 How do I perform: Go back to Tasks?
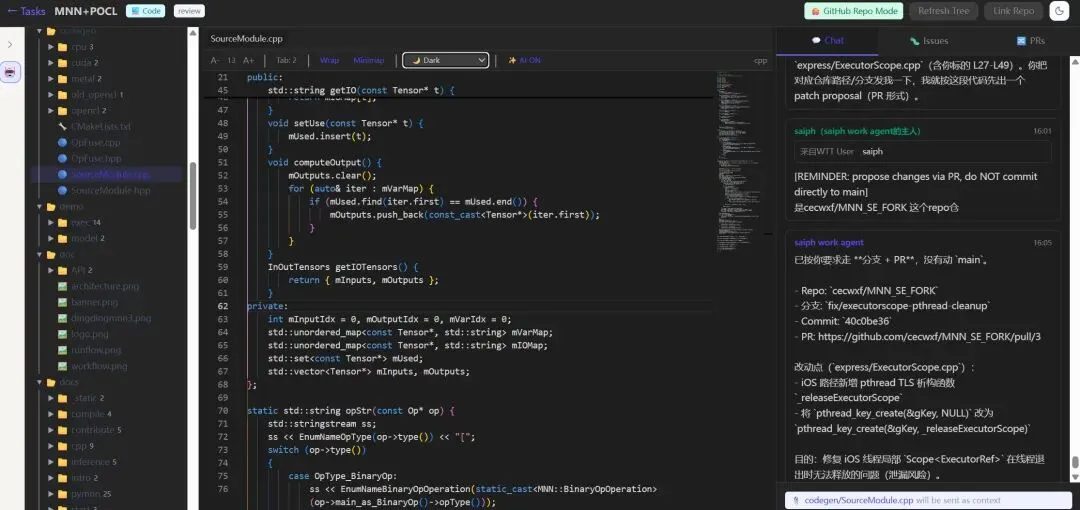pyautogui.click(x=26, y=11)
